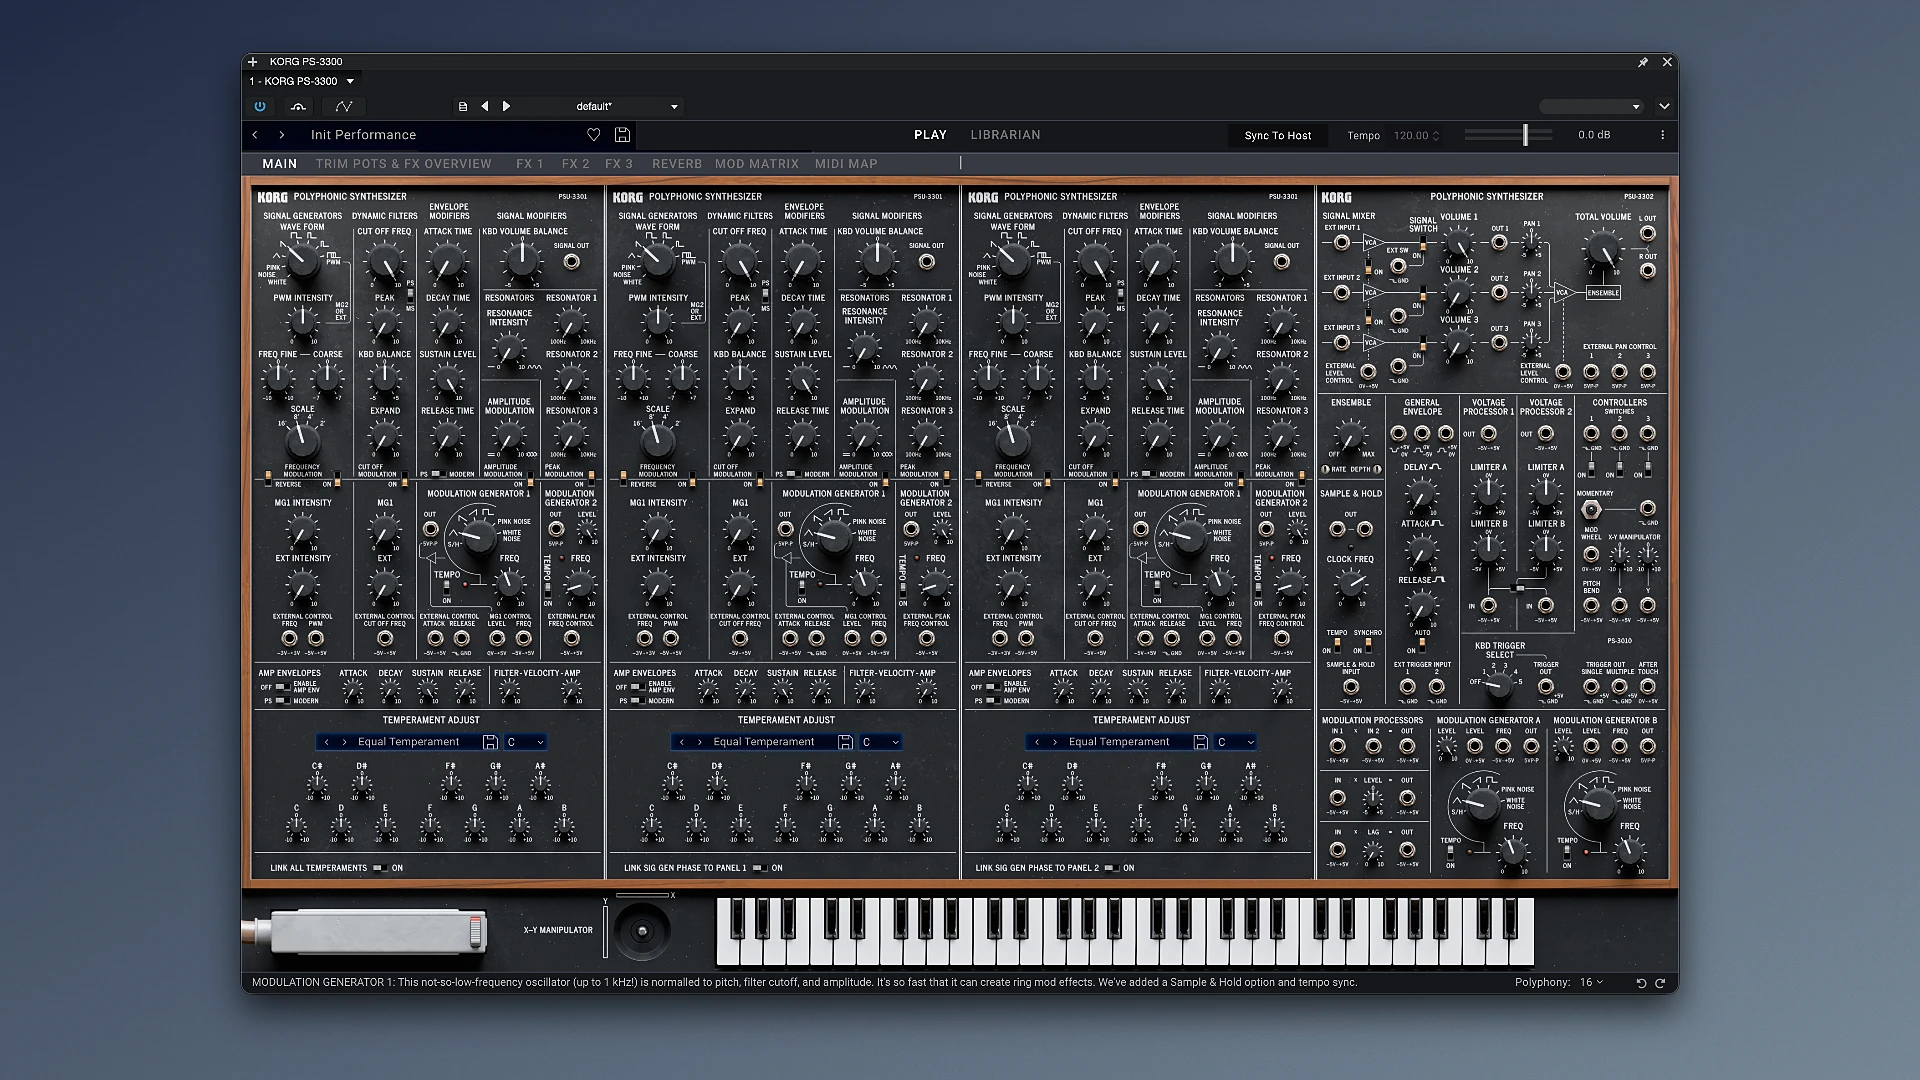1920x1080 pixels.
Task: Click the master volume slider handle
Action: pyautogui.click(x=1525, y=135)
